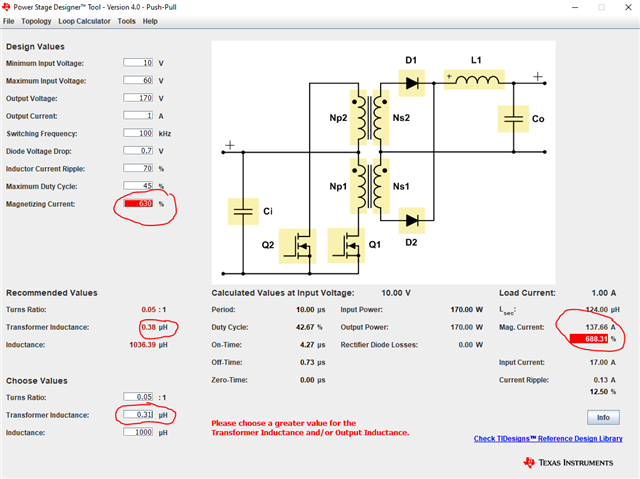Image resolution: width=640 pixels, height=479 pixels.
Task: Click the Load Current 1.00 A value
Action: [604, 293]
